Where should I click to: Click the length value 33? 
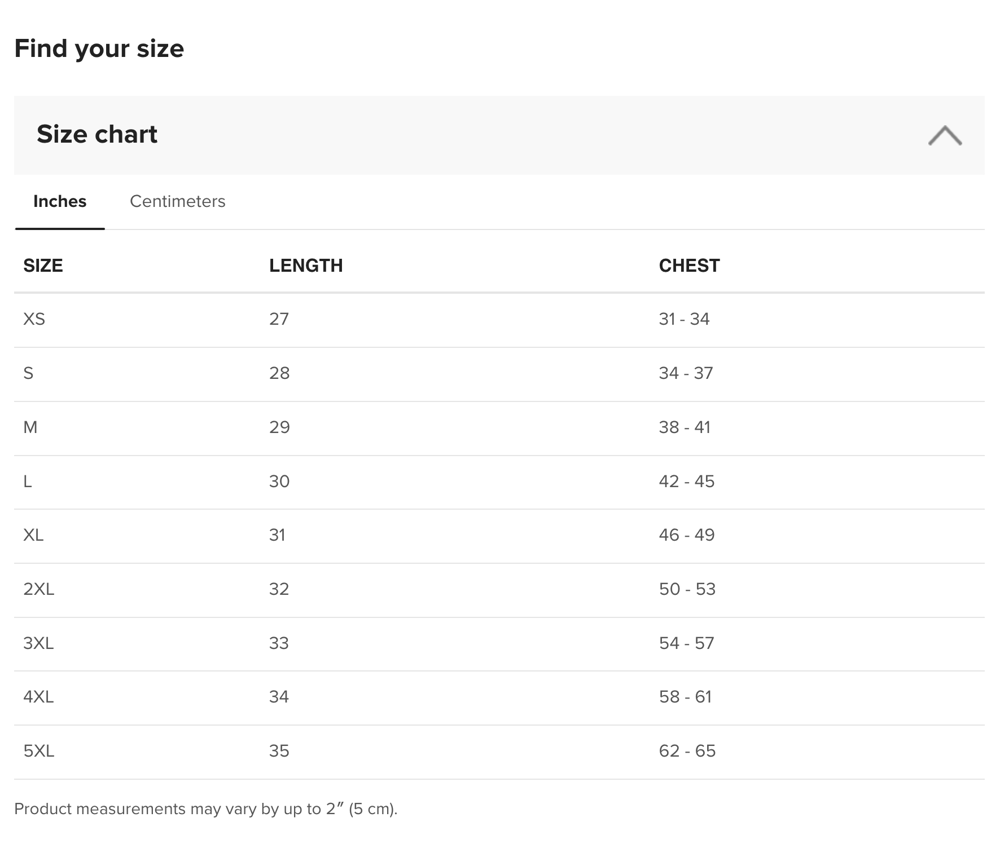pyautogui.click(x=279, y=643)
